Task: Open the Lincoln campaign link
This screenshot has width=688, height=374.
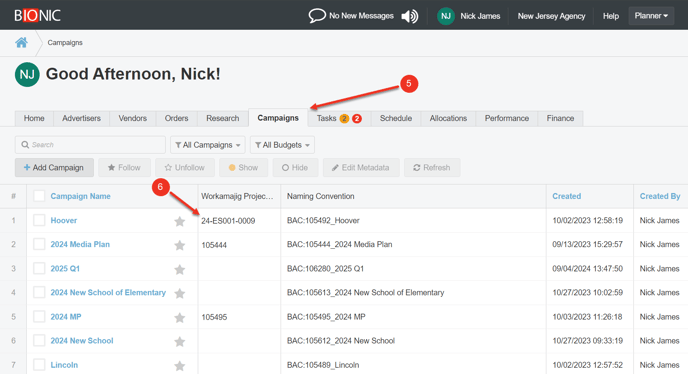Action: click(x=64, y=365)
